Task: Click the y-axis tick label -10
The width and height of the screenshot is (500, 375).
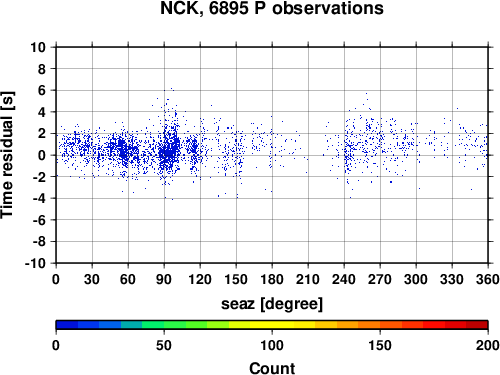Action: pos(35,263)
